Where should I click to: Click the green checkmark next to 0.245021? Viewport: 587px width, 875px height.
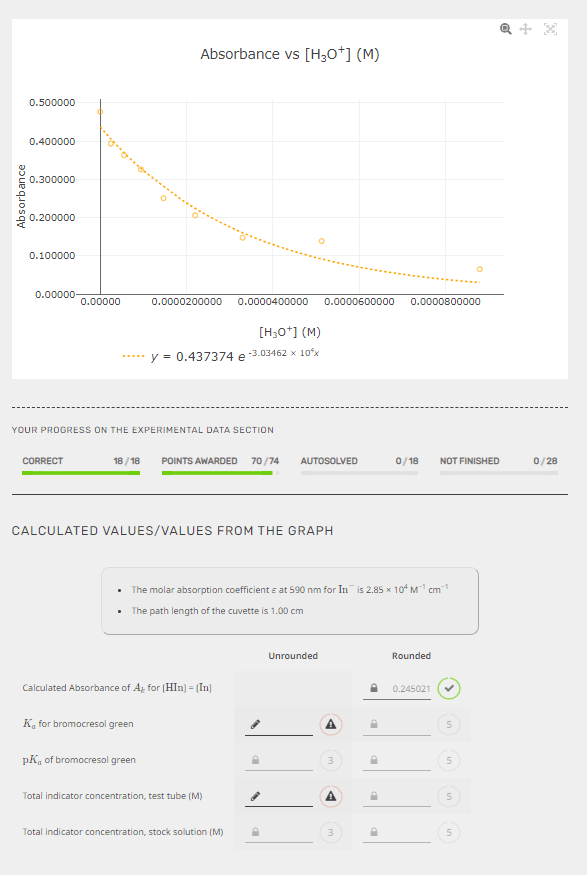(449, 688)
